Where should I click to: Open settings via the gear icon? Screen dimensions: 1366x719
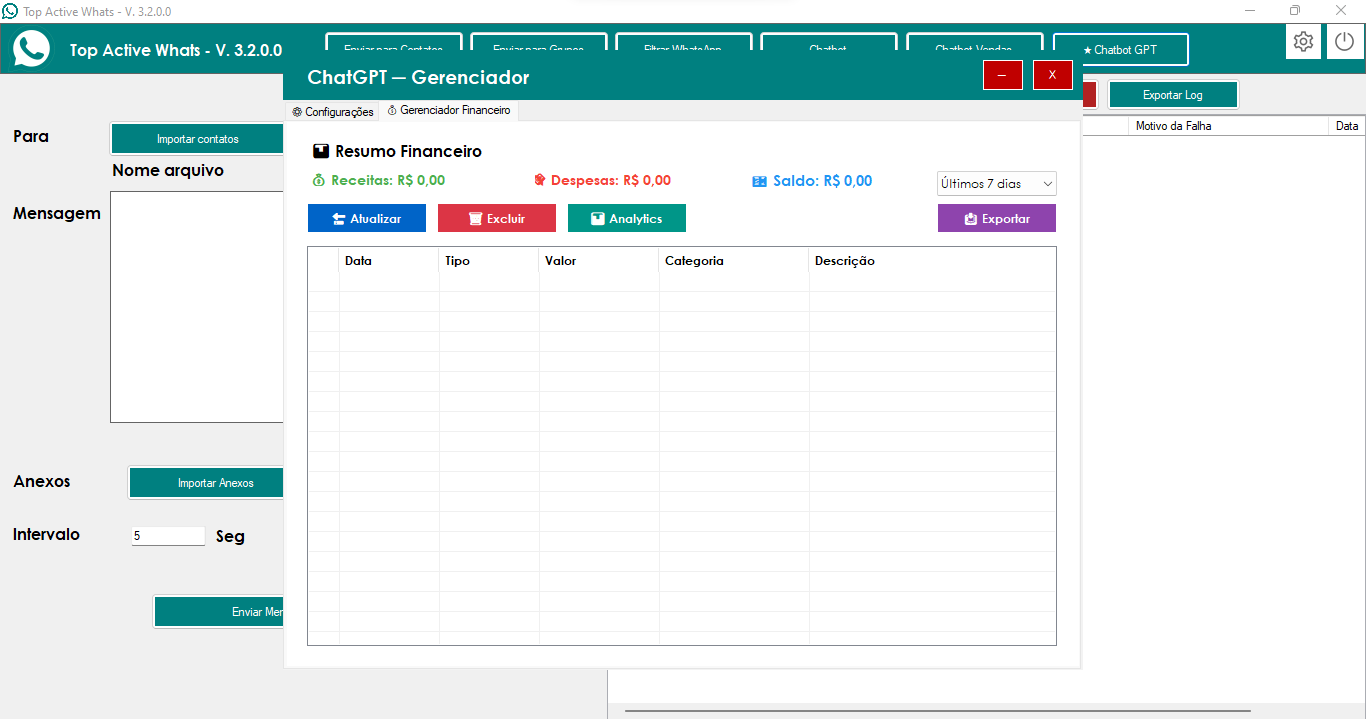point(1303,42)
